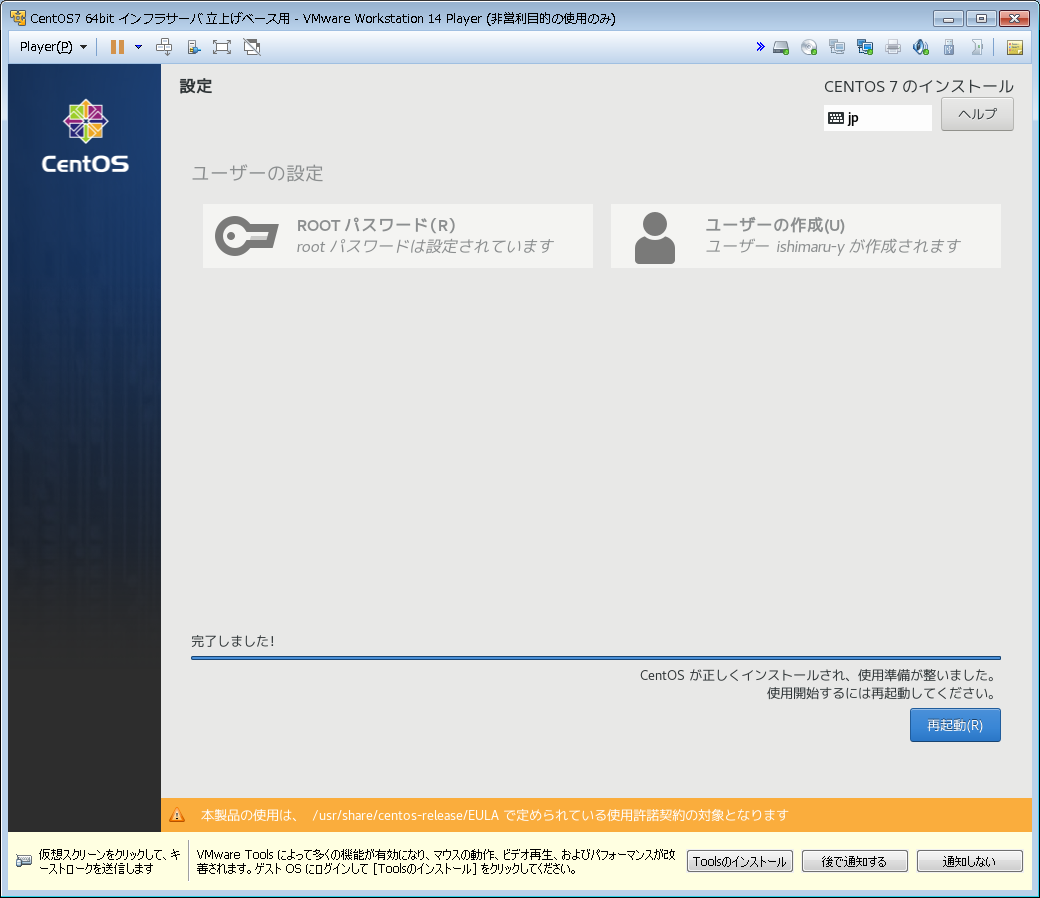This screenshot has height=898, width=1040.
Task: Open the ヘルプ help button
Action: point(977,114)
